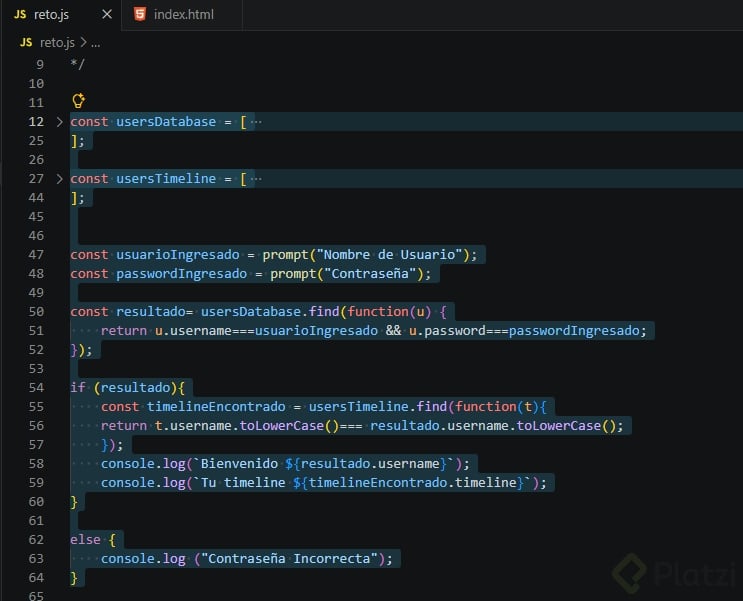Click the lightbulb code action icon
743x601 pixels.
pyautogui.click(x=78, y=100)
